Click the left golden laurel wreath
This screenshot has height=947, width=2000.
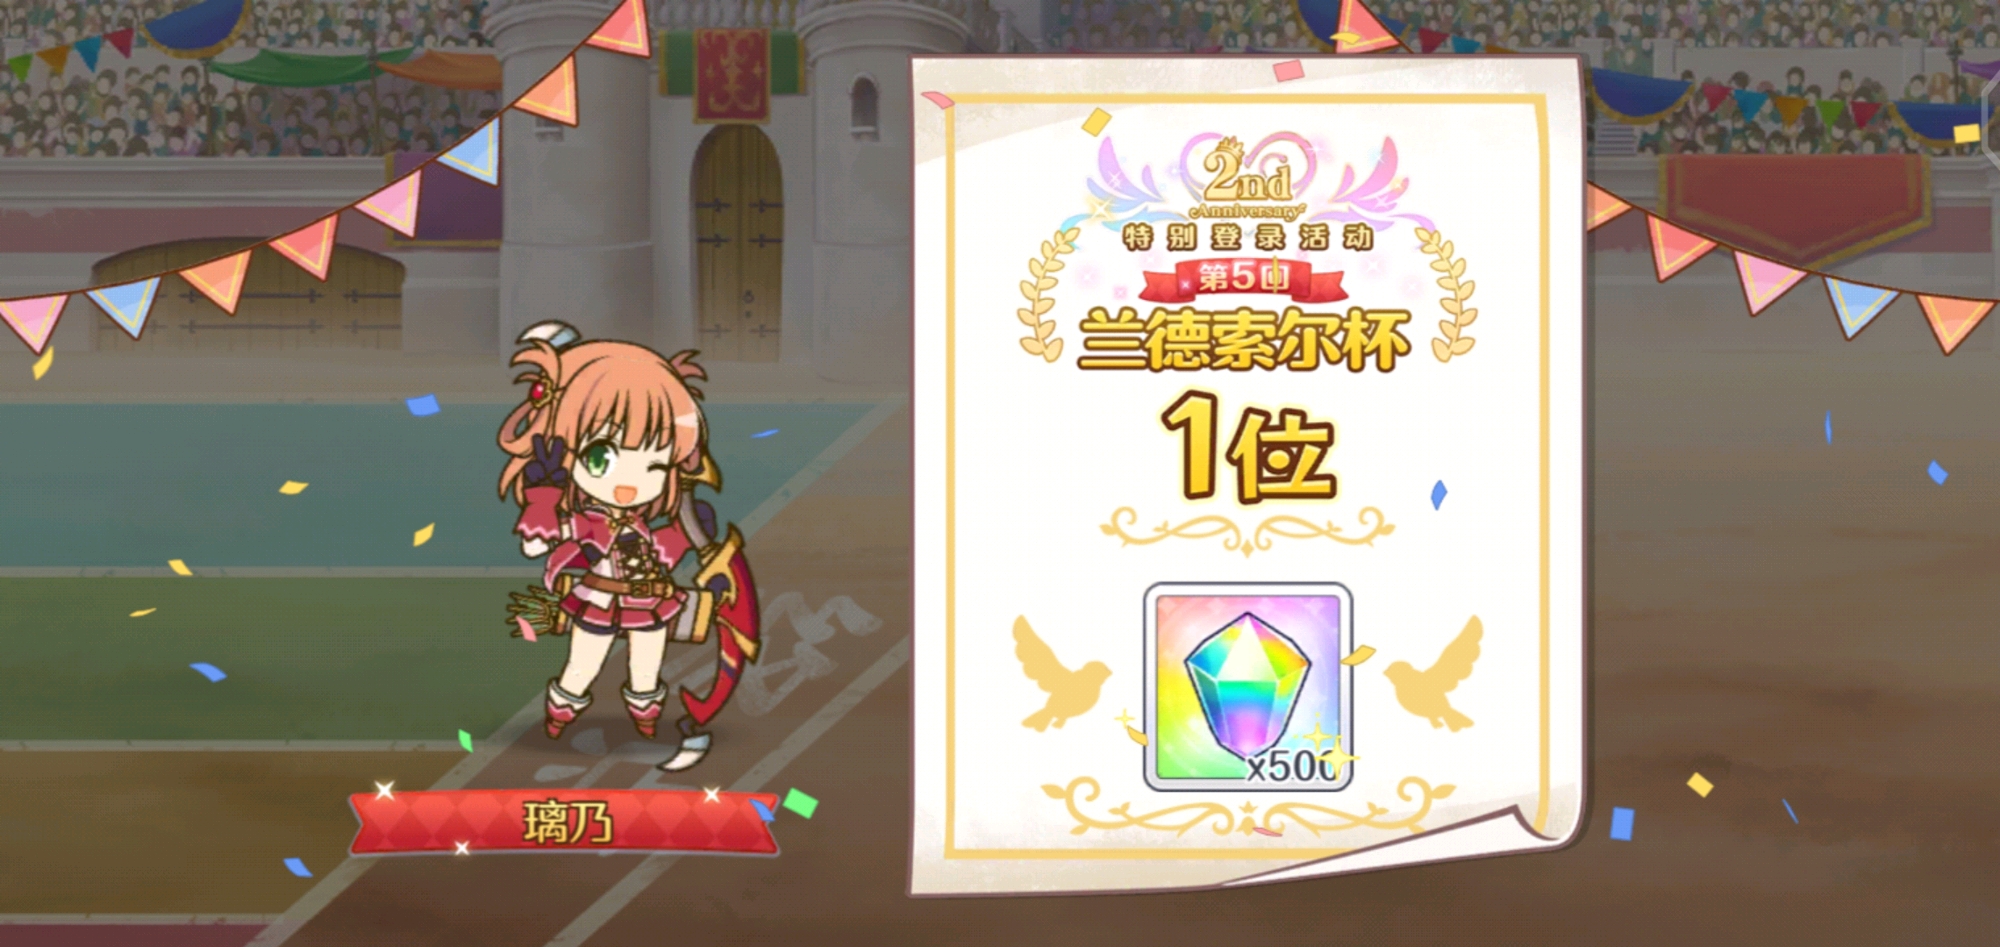[1047, 295]
